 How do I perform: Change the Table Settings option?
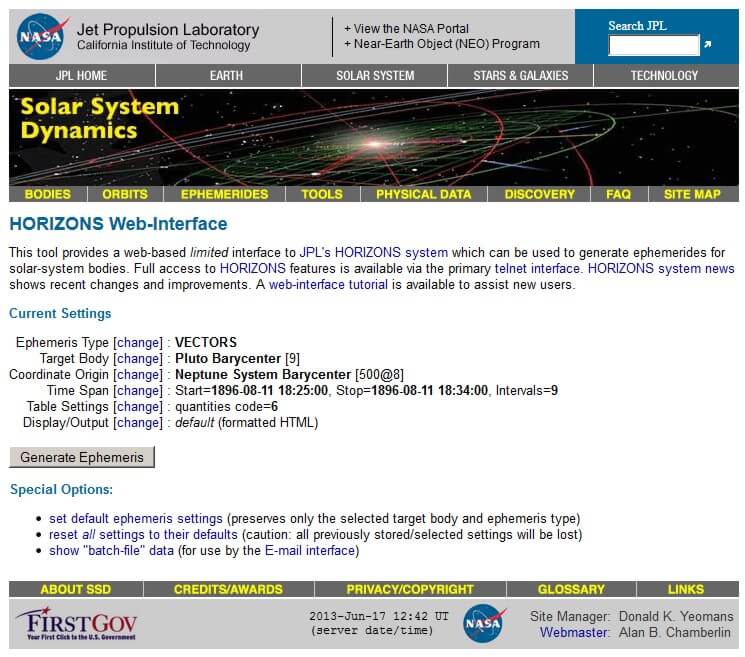click(x=138, y=406)
